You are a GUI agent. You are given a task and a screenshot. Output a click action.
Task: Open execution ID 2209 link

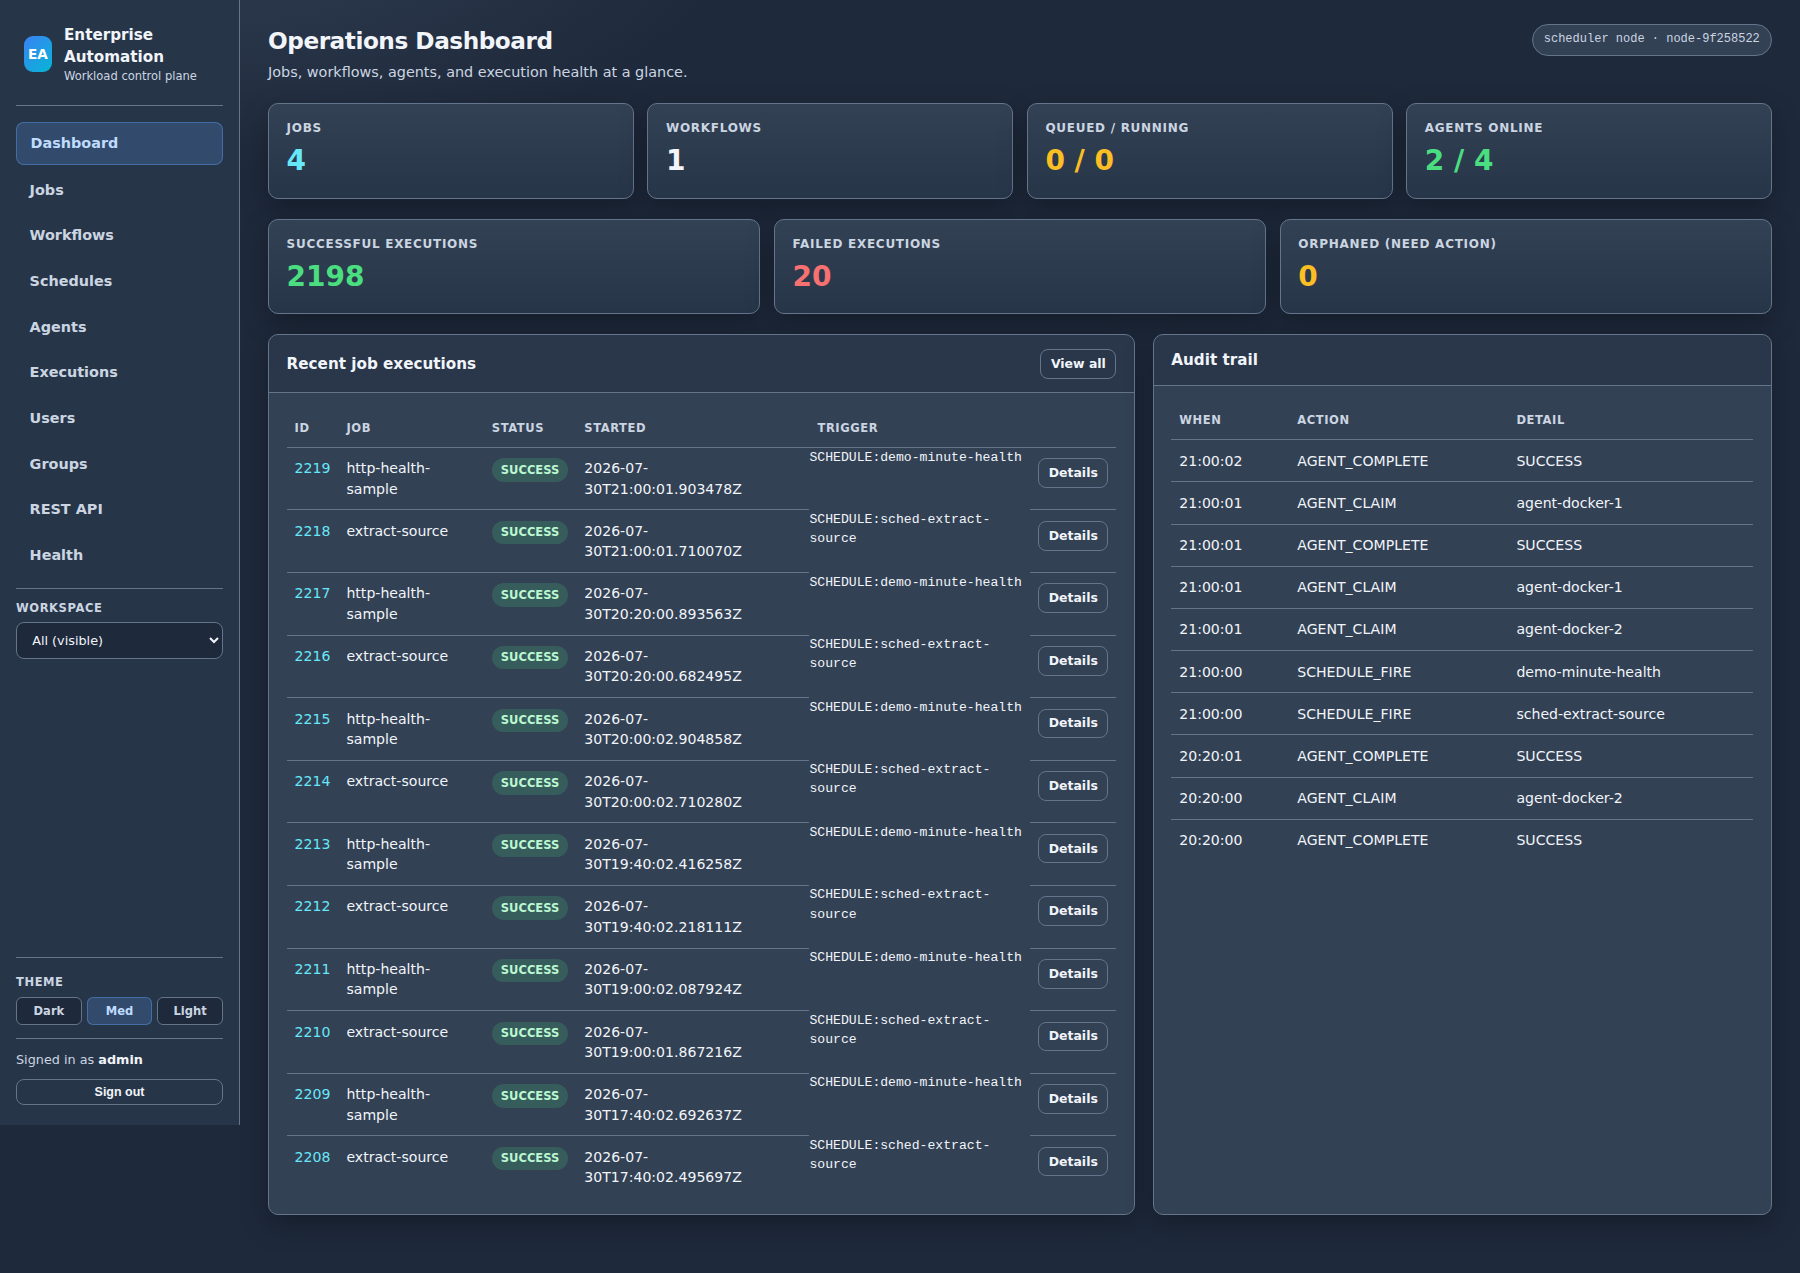point(312,1094)
